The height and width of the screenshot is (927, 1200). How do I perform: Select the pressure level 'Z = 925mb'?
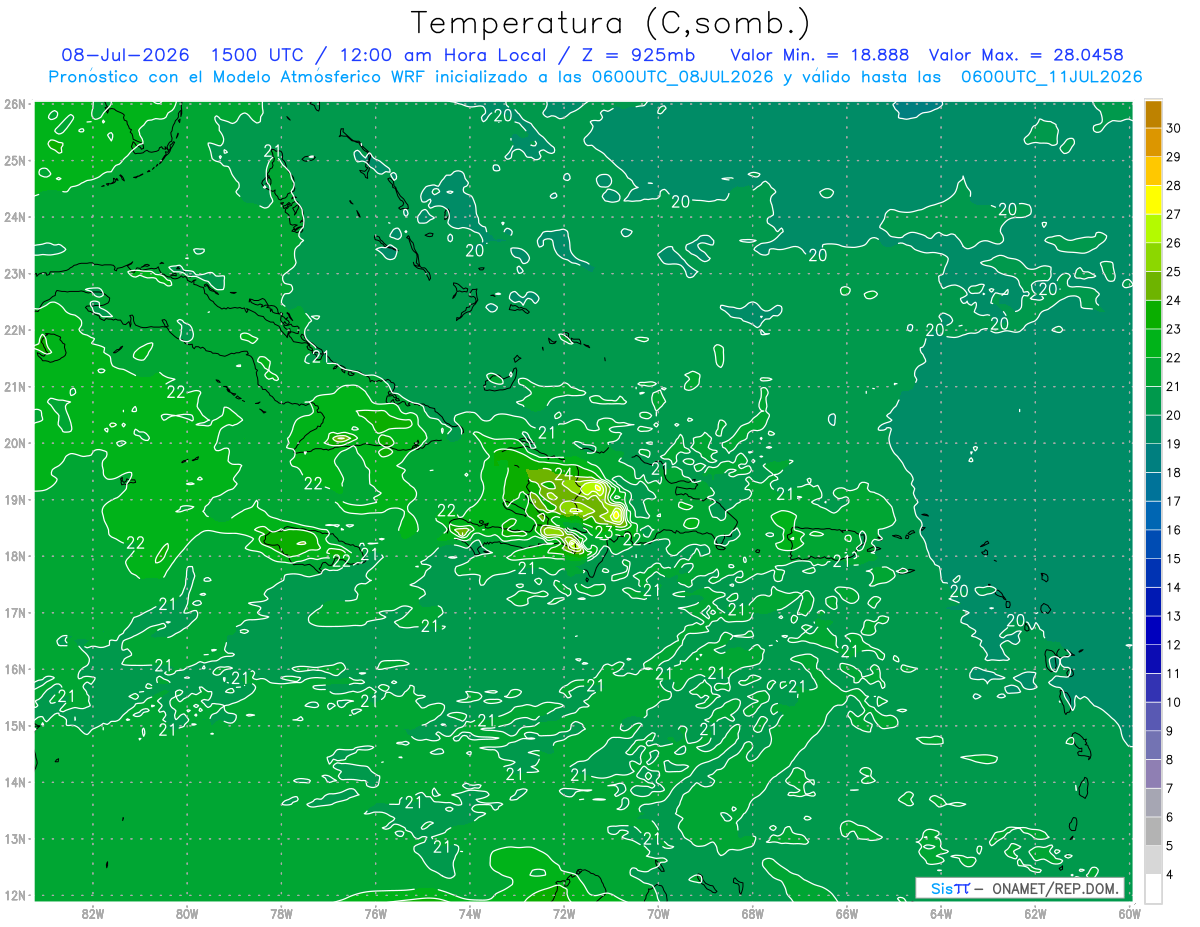[x=639, y=55]
